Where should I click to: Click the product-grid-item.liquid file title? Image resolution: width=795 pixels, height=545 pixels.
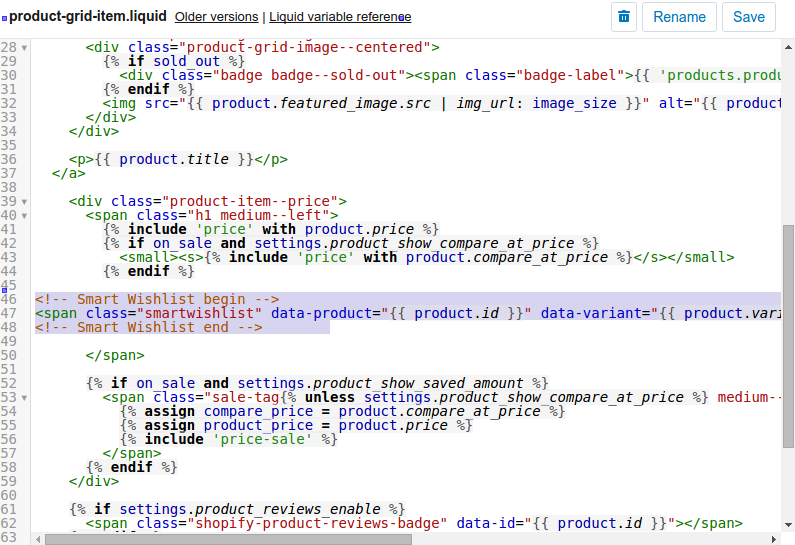click(x=88, y=16)
